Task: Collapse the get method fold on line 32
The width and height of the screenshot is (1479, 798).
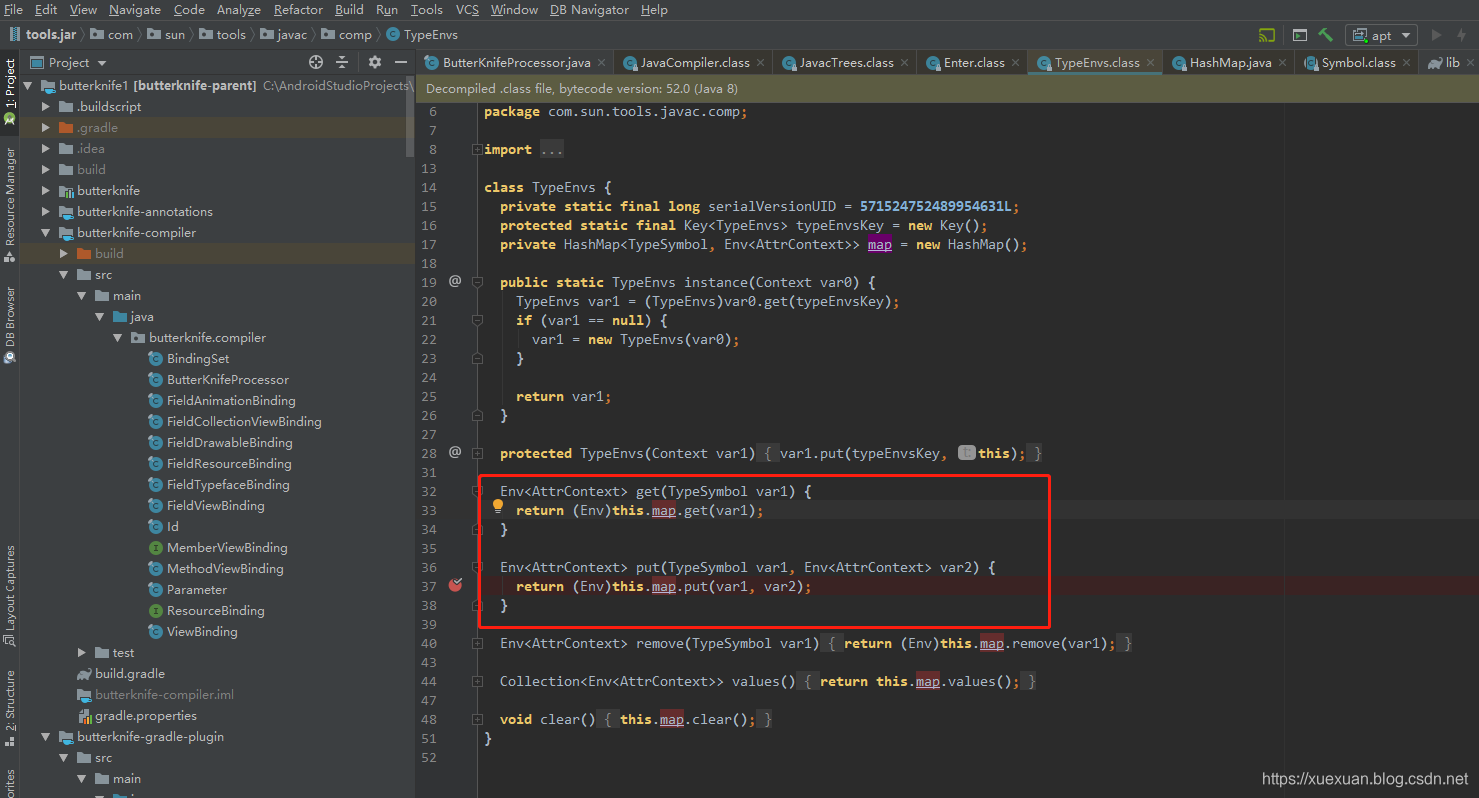Action: 477,492
